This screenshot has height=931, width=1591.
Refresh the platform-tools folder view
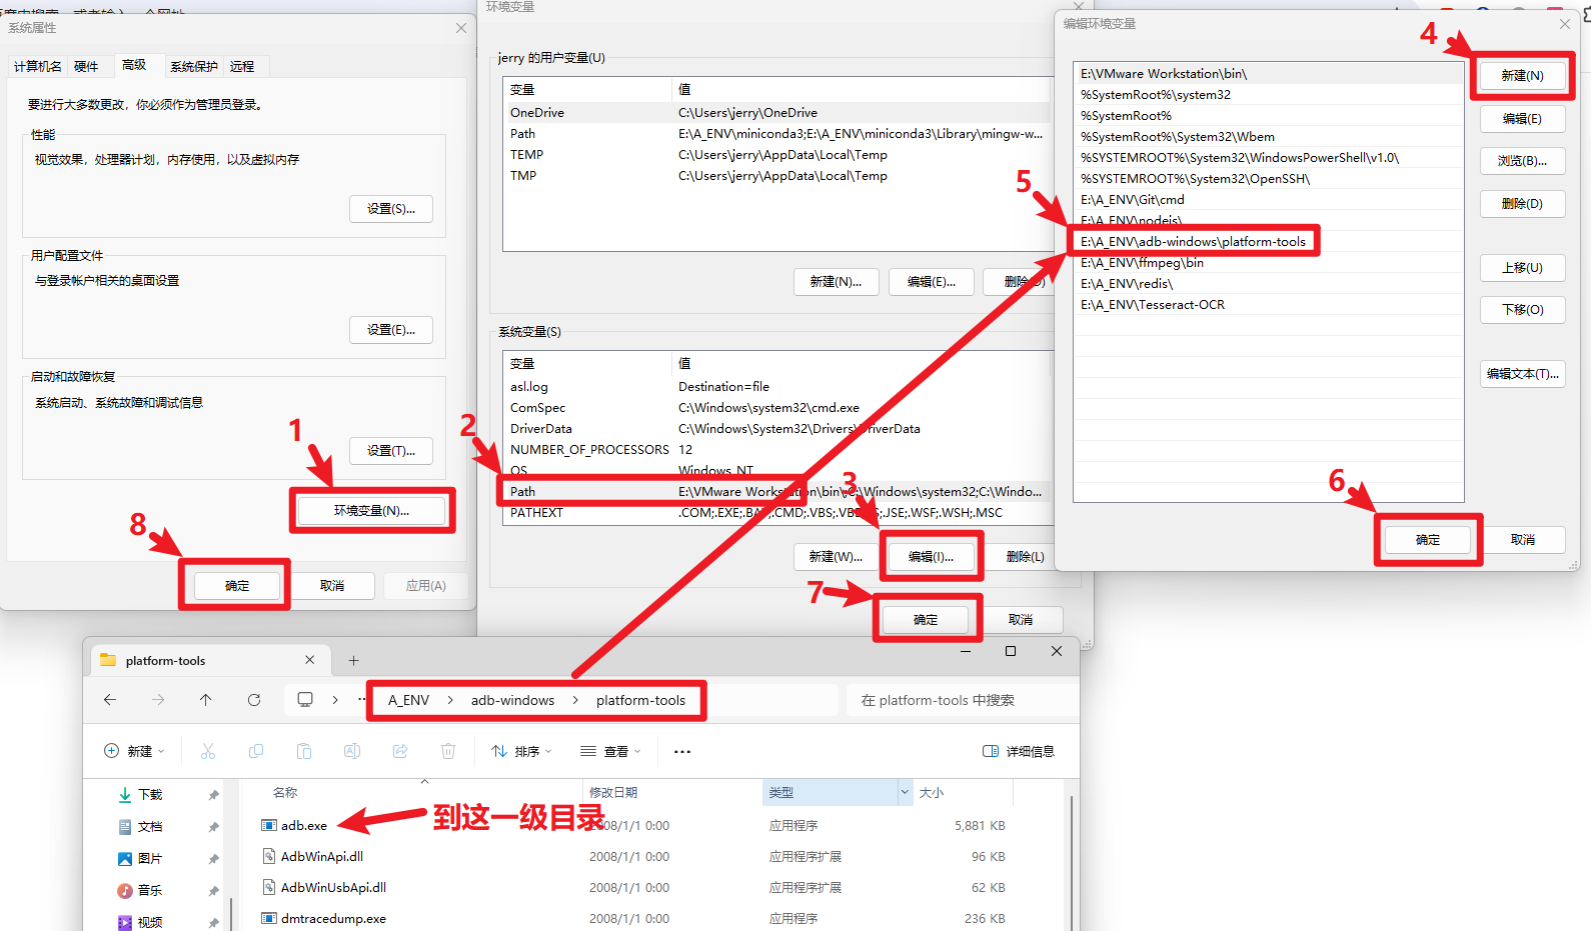point(254,700)
